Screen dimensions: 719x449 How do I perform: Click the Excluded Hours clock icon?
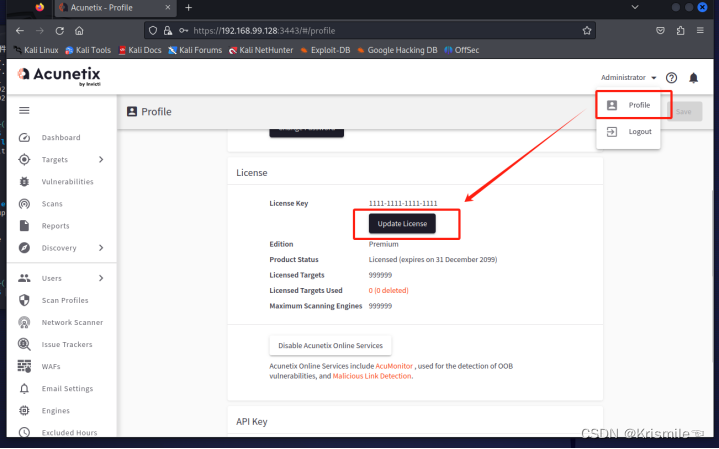point(24,432)
